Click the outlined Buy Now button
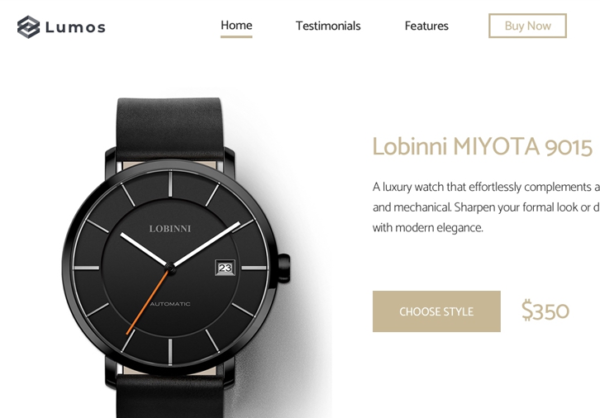 pos(527,26)
